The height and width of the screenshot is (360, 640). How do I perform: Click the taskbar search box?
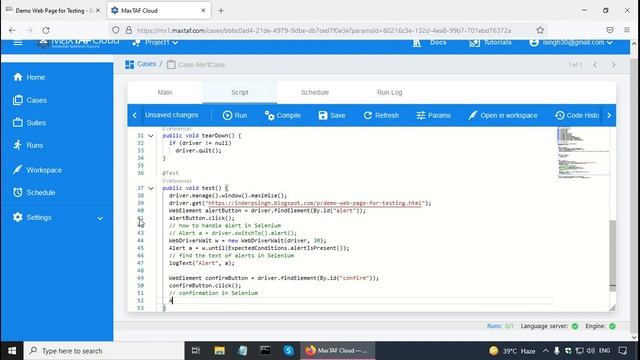coord(104,351)
